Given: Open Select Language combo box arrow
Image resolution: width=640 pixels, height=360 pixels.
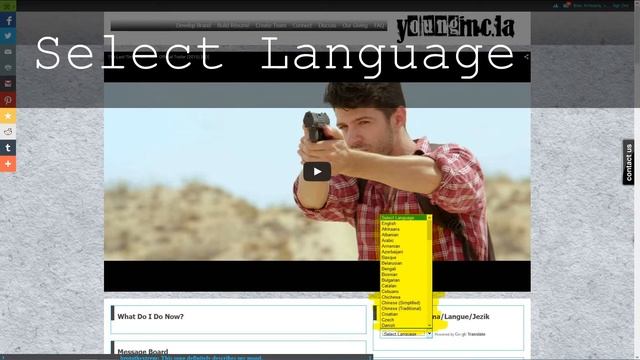Looking at the screenshot, I should 429,334.
